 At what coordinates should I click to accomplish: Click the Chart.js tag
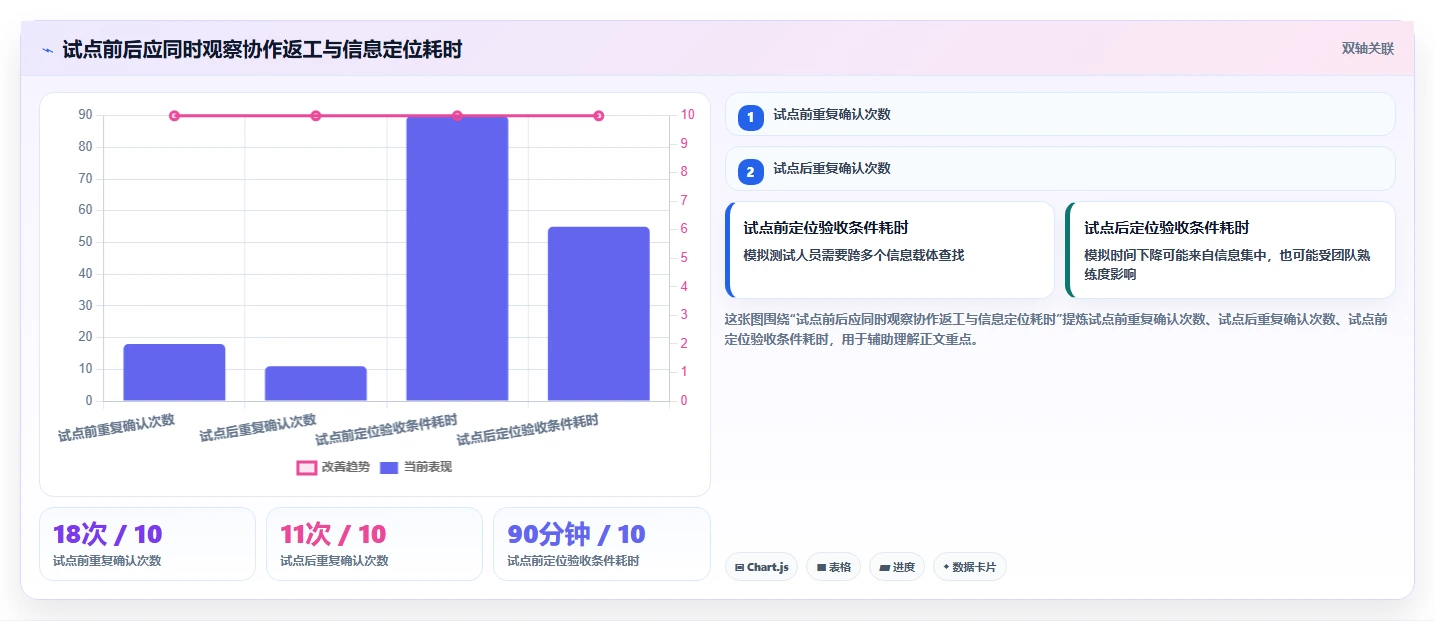pos(761,567)
